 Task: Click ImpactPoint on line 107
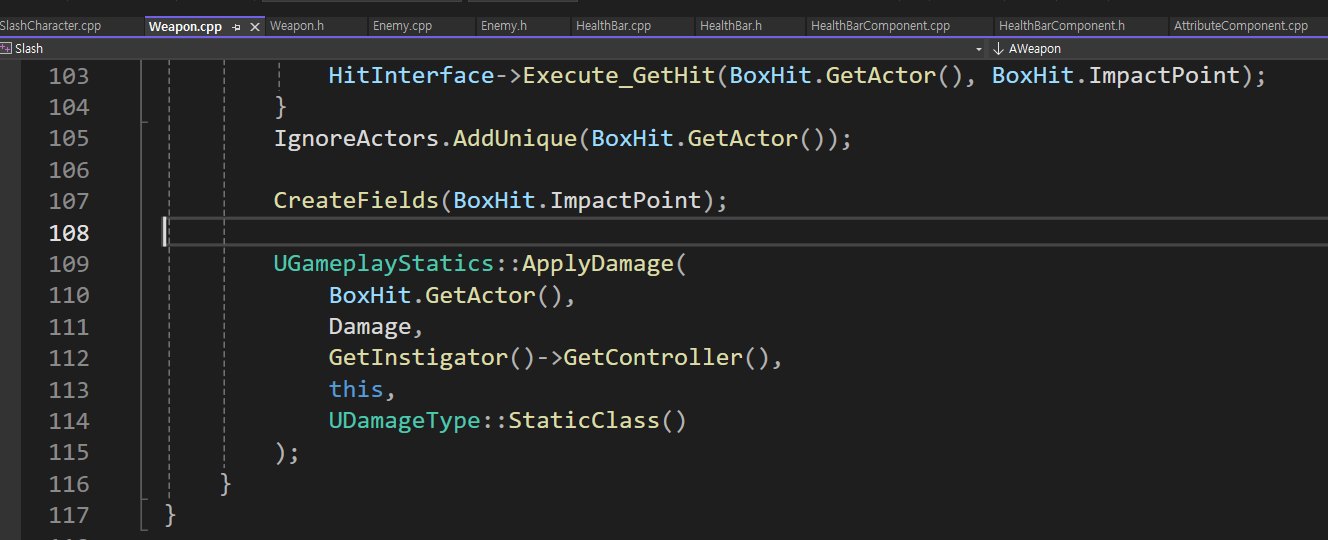click(626, 201)
